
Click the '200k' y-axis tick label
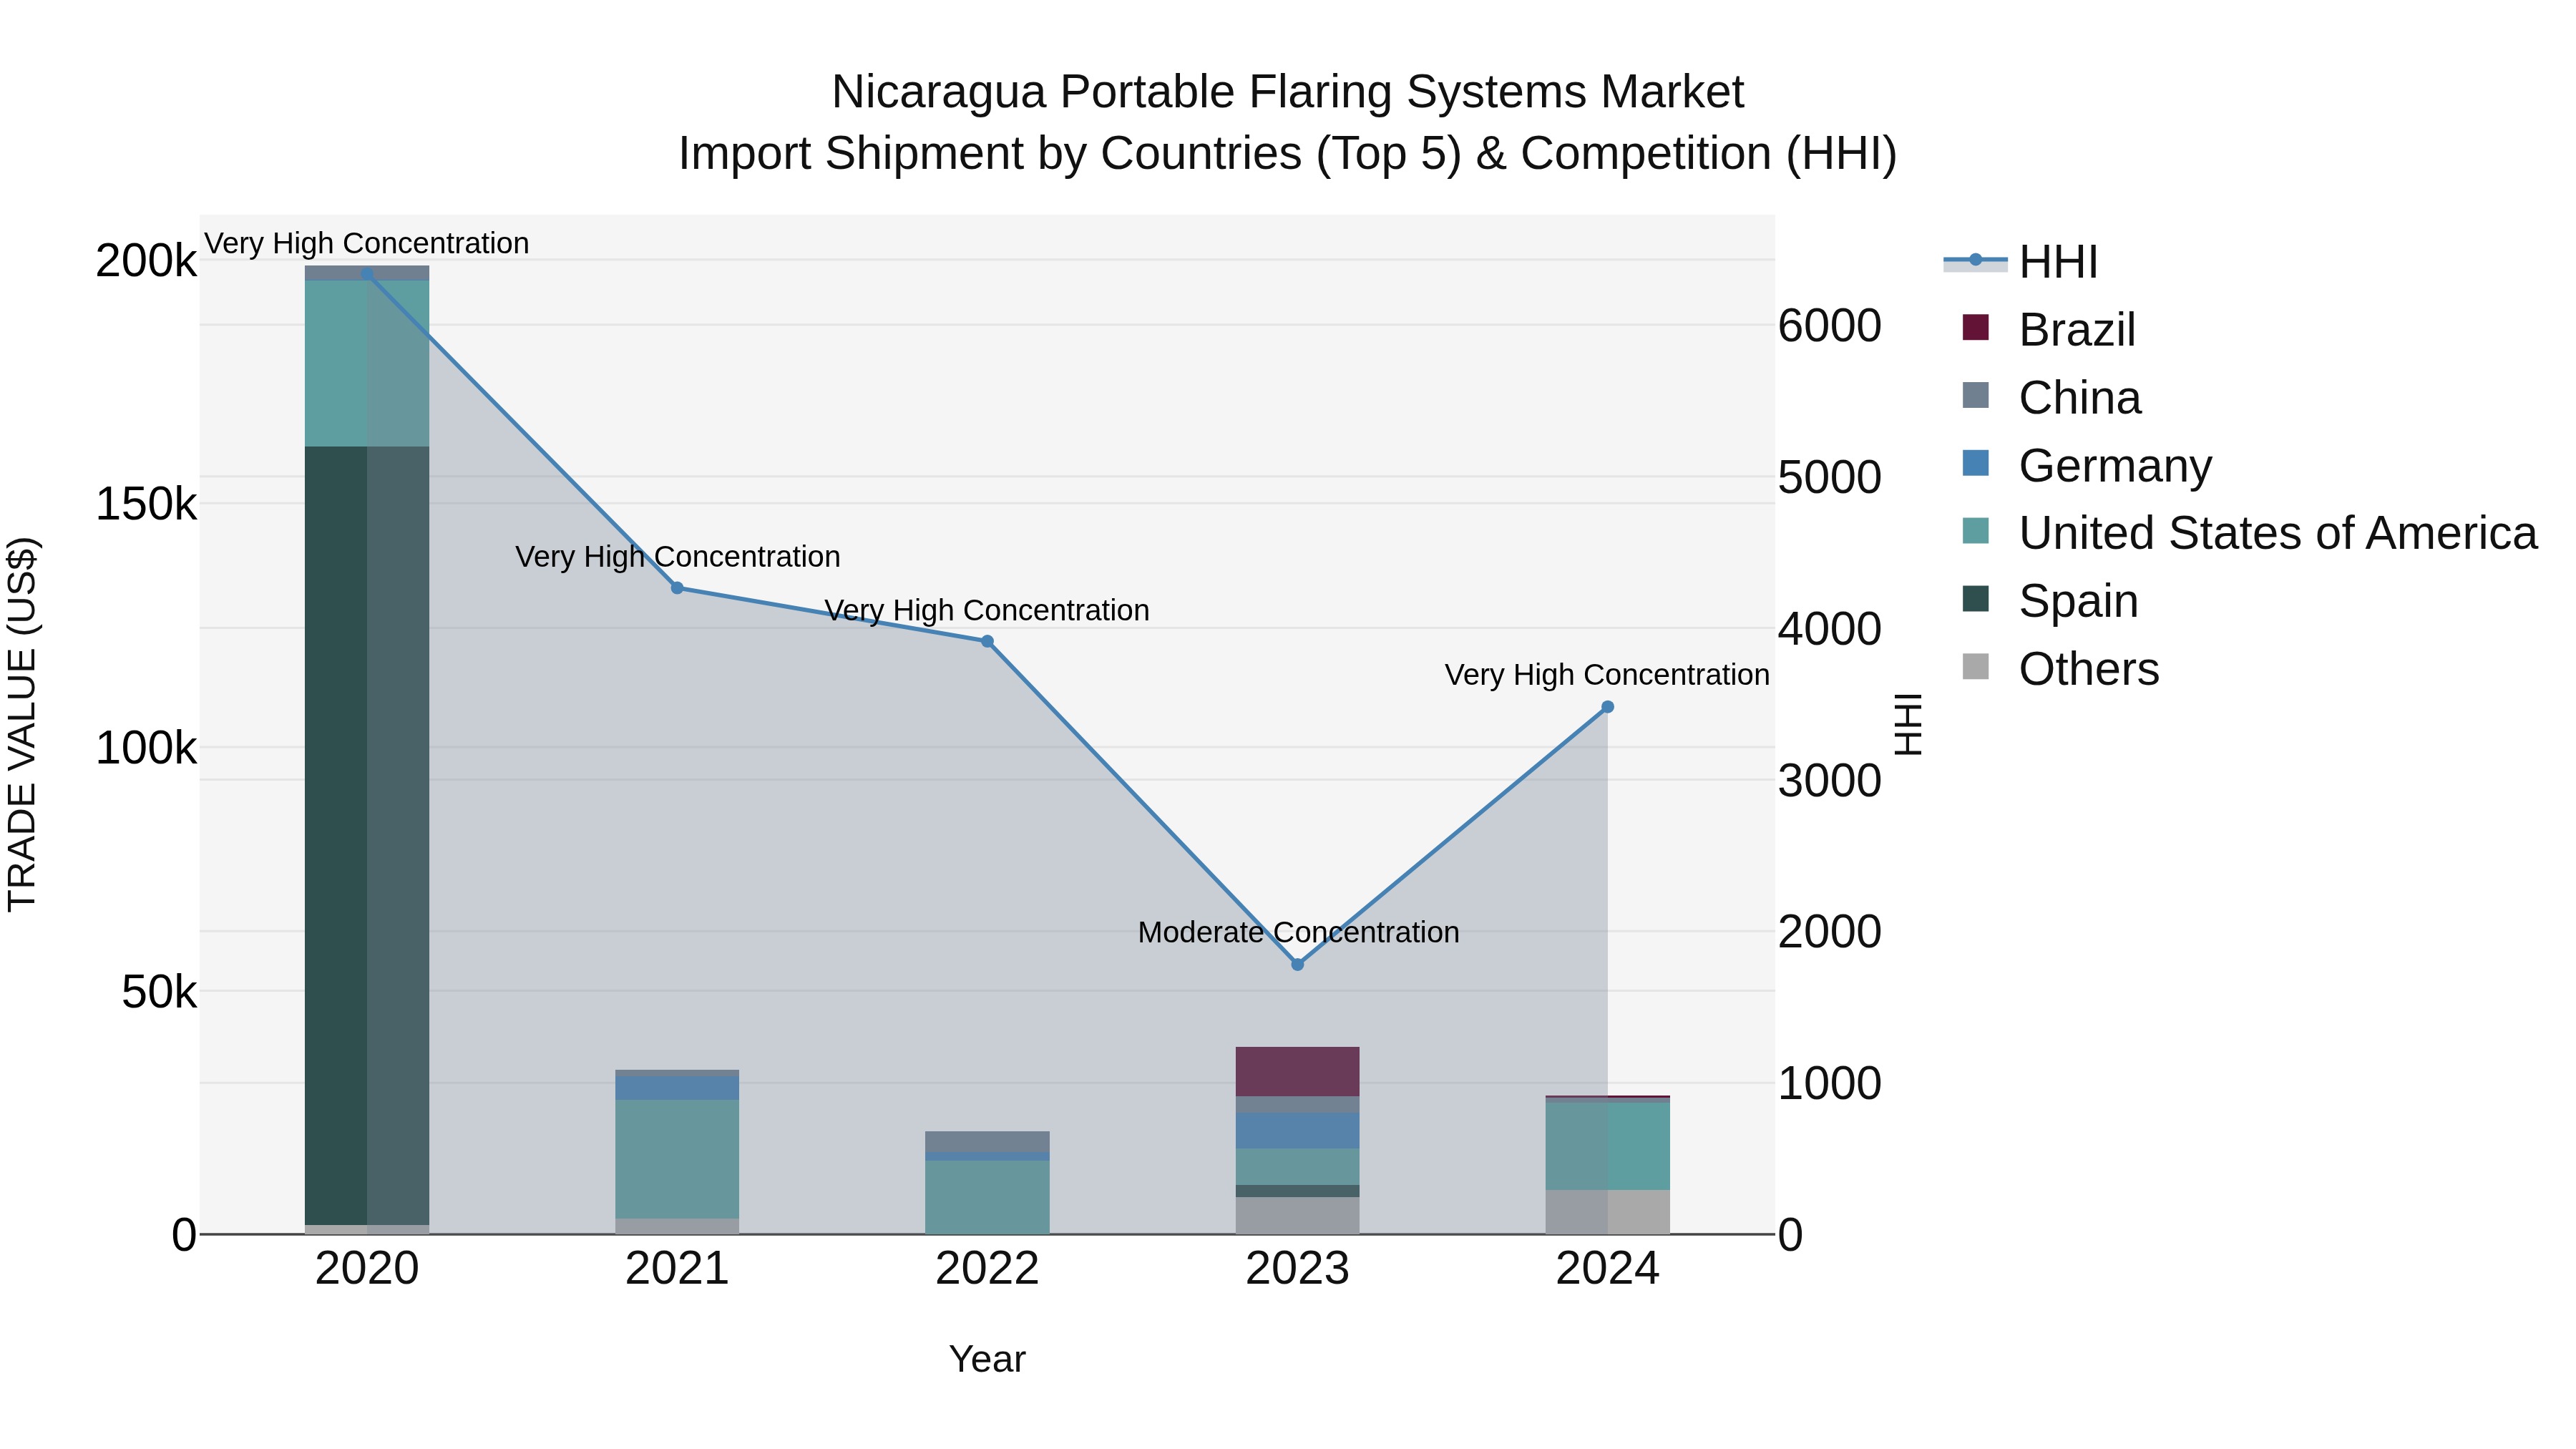146,261
